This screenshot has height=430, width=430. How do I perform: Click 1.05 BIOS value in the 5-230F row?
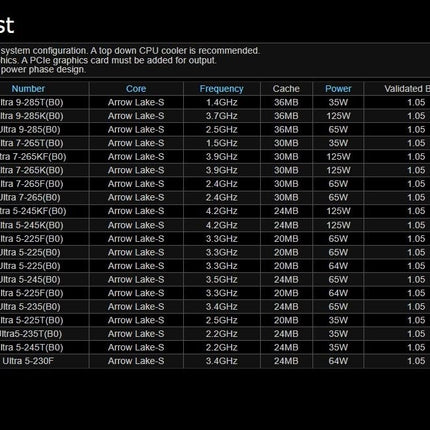(x=416, y=361)
